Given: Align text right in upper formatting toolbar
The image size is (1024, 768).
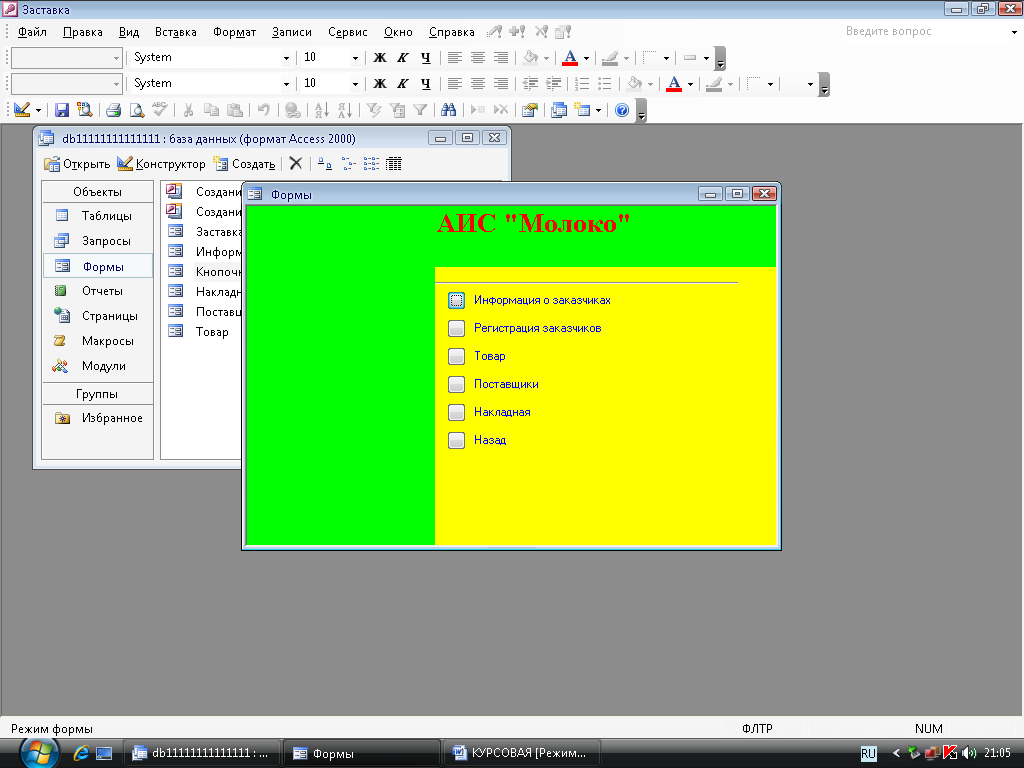Looking at the screenshot, I should coord(501,57).
